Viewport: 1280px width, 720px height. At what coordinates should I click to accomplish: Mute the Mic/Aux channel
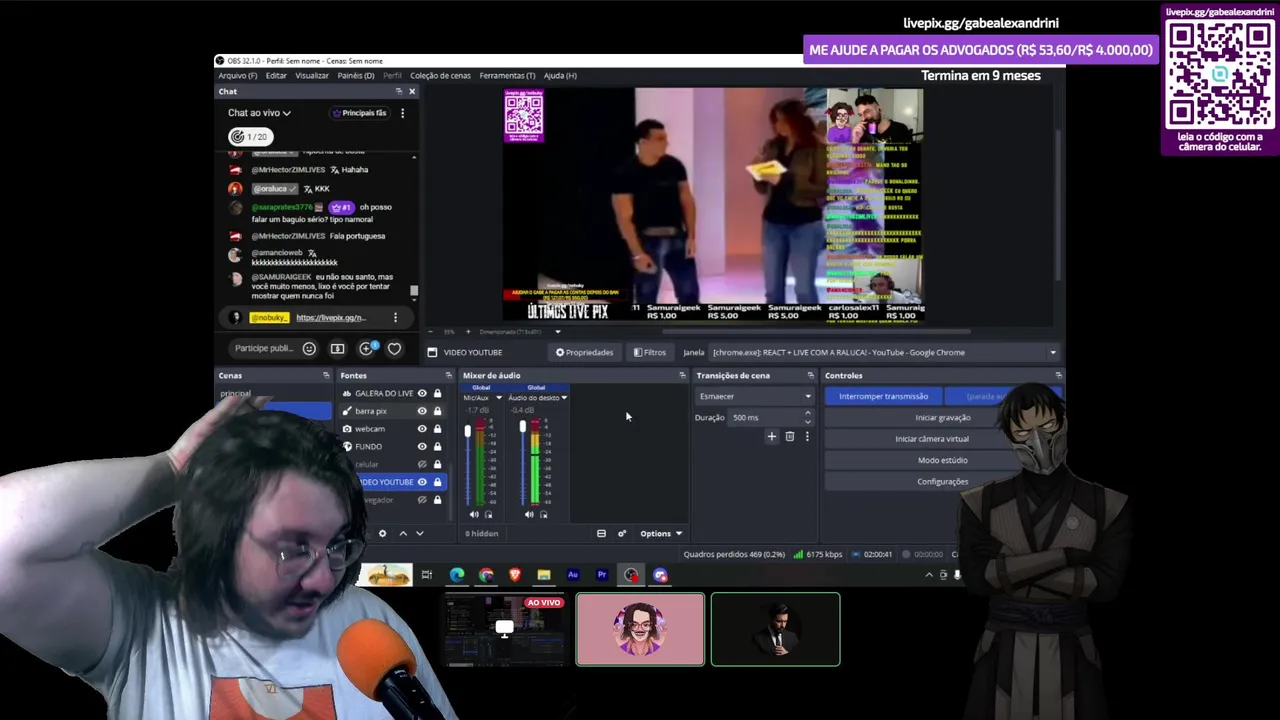[474, 514]
